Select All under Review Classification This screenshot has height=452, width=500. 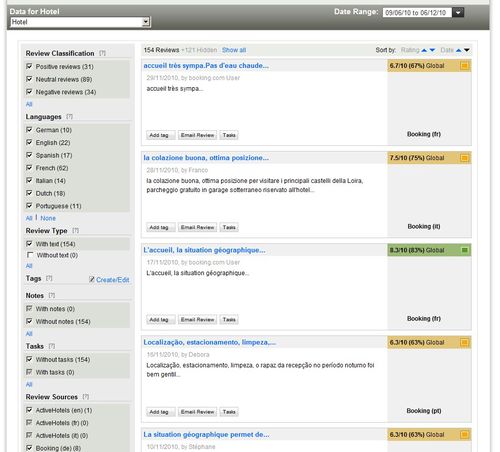[x=29, y=104]
